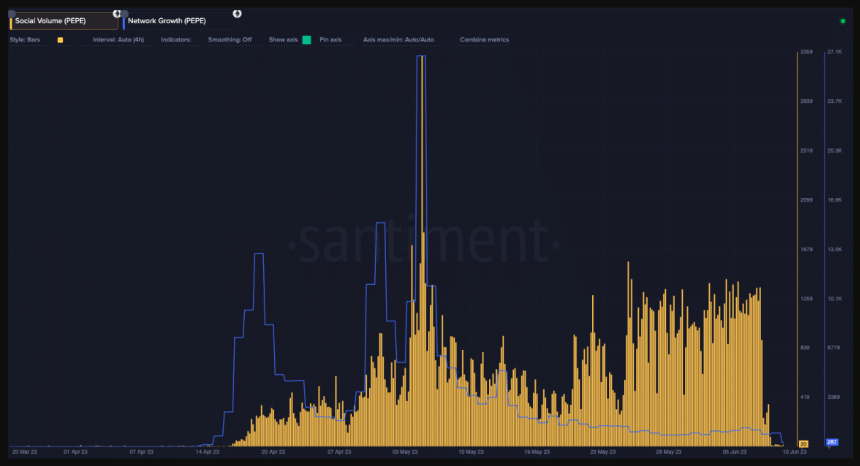Click the 3359 label on the orange axis
The height and width of the screenshot is (466, 860).
806,52
